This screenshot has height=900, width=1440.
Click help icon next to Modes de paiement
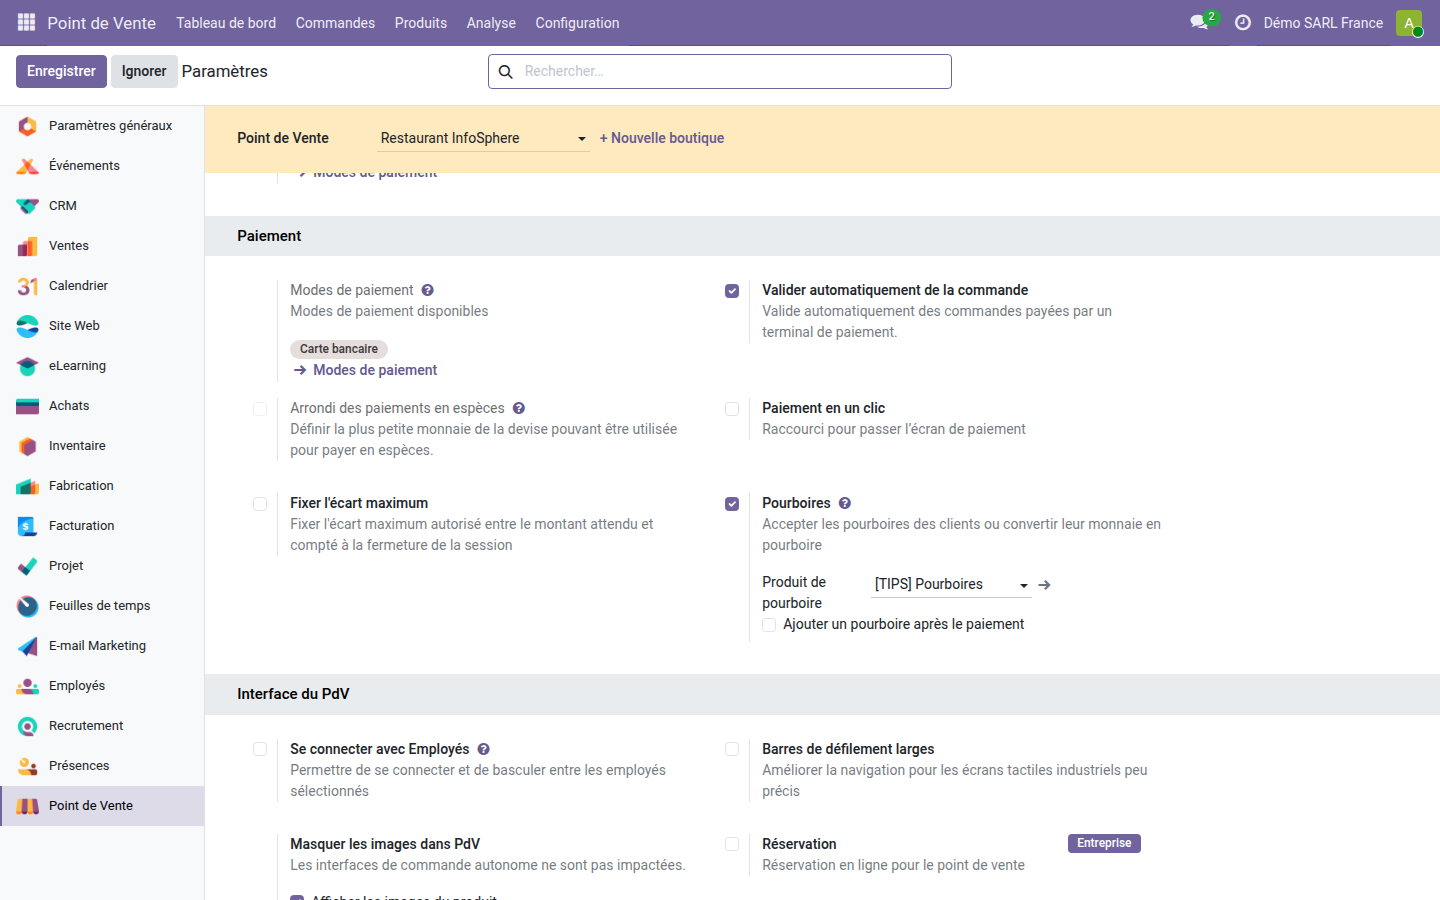(x=428, y=290)
